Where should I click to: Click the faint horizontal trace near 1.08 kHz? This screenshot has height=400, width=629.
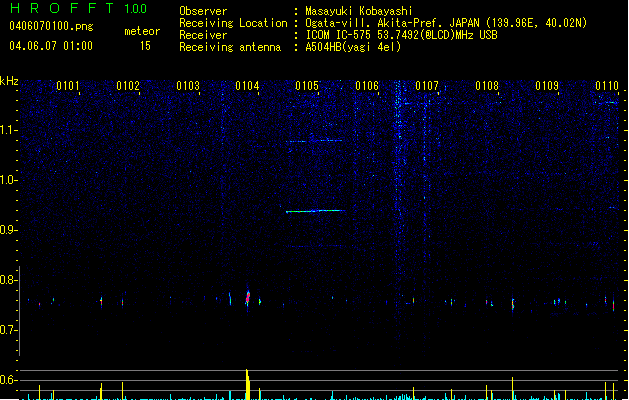[315, 141]
